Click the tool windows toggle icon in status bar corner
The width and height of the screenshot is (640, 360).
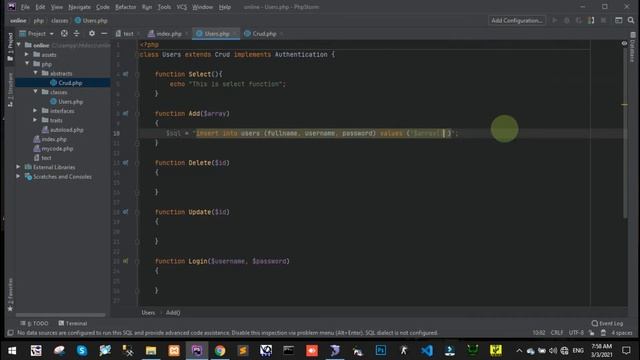(x=10, y=333)
